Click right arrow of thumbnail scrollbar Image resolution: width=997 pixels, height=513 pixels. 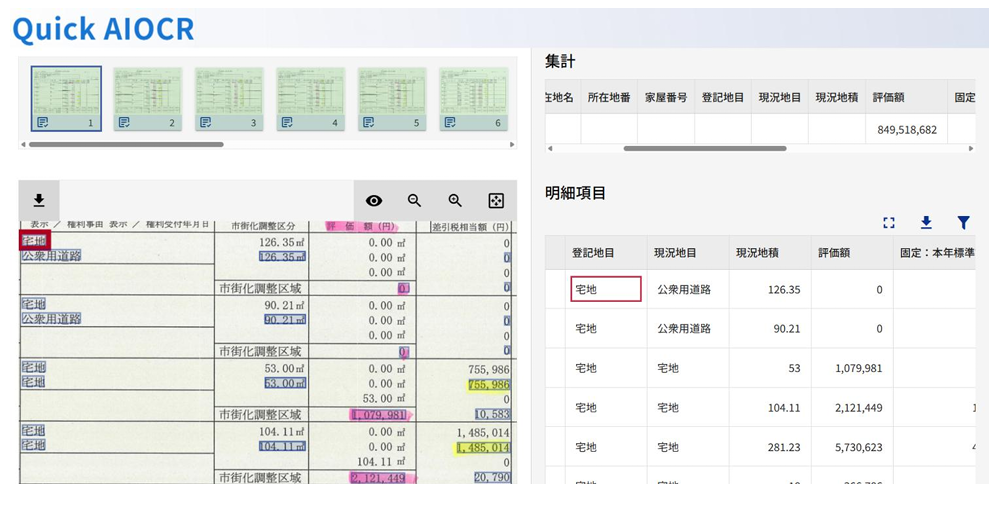(513, 144)
